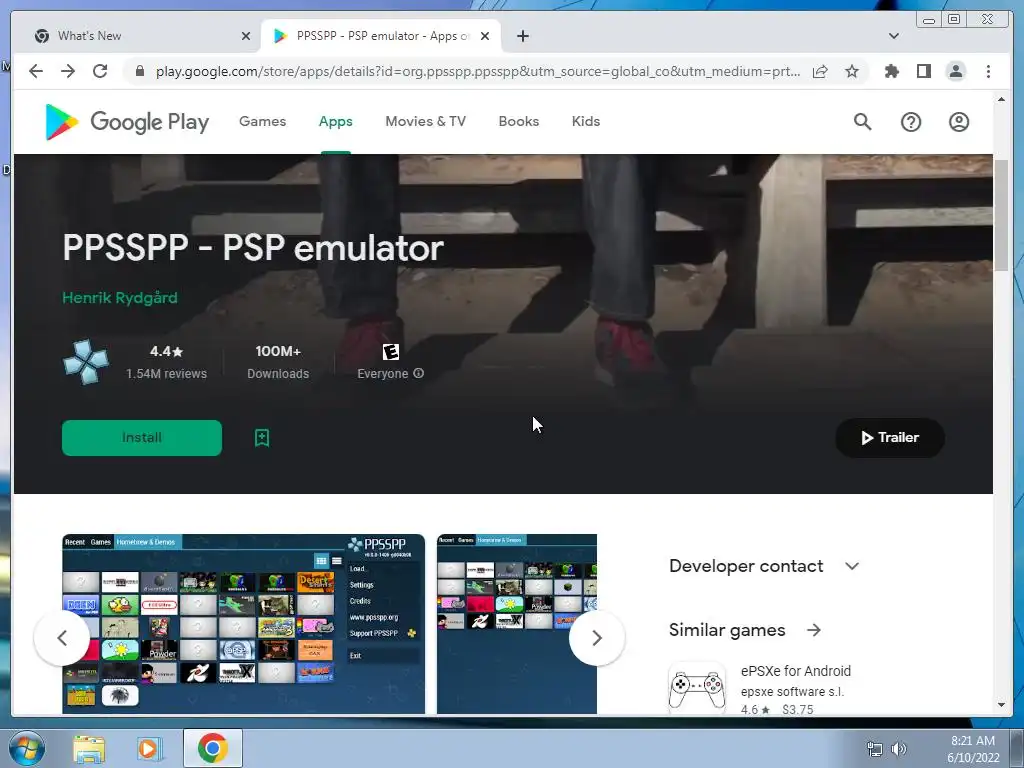Click ePSXe controller app icon
The height and width of the screenshot is (768, 1024).
point(697,688)
